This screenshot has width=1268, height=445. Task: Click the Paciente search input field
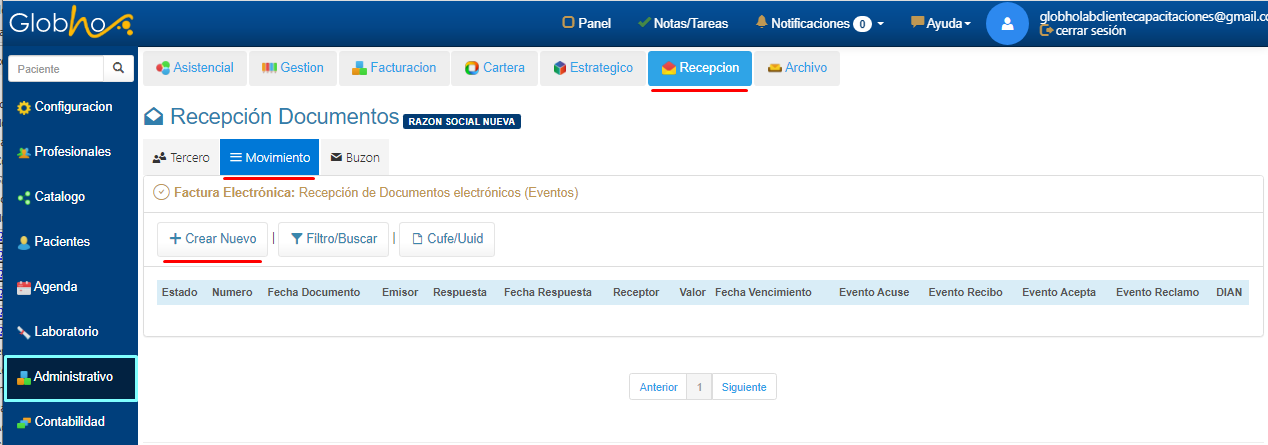pyautogui.click(x=56, y=69)
